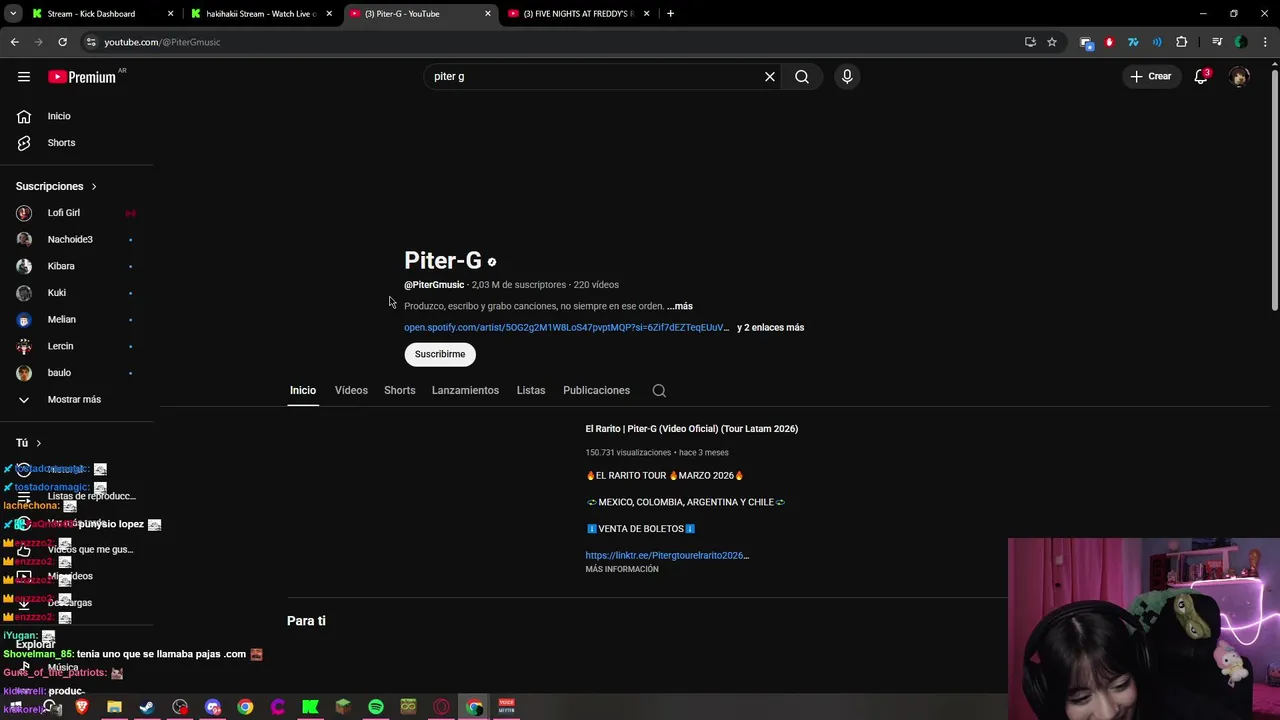The width and height of the screenshot is (1280, 720).
Task: Search within the channel with the magnifier icon
Action: click(659, 391)
